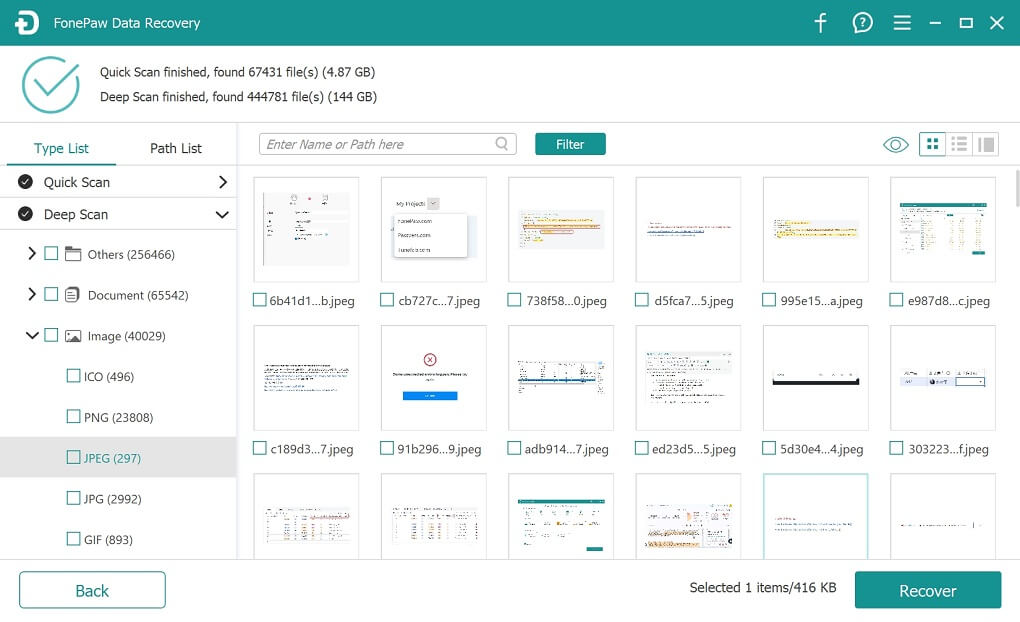The width and height of the screenshot is (1020, 622).
Task: Check the ICO (496) checkbox
Action: pos(74,375)
